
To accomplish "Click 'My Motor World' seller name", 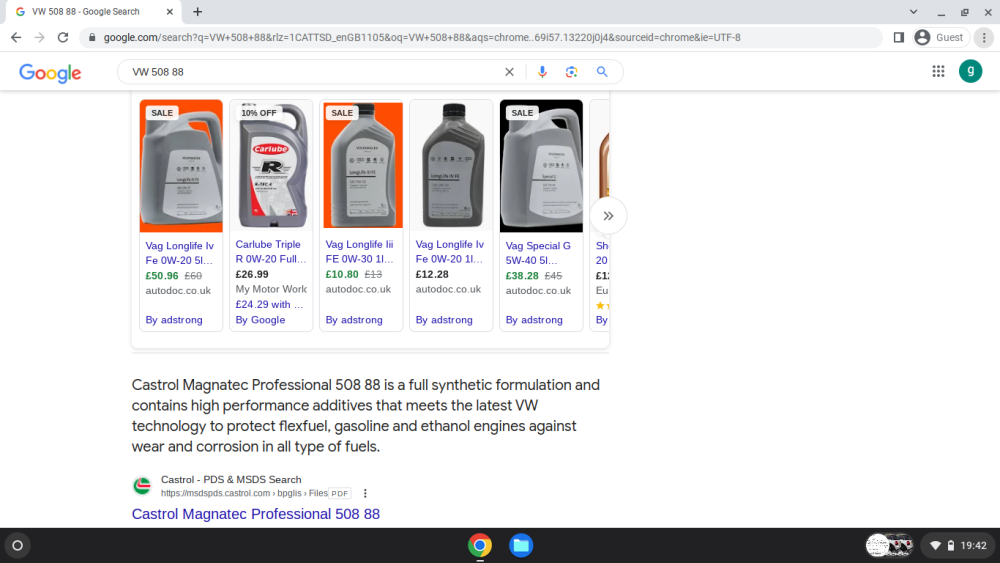I will 271,289.
